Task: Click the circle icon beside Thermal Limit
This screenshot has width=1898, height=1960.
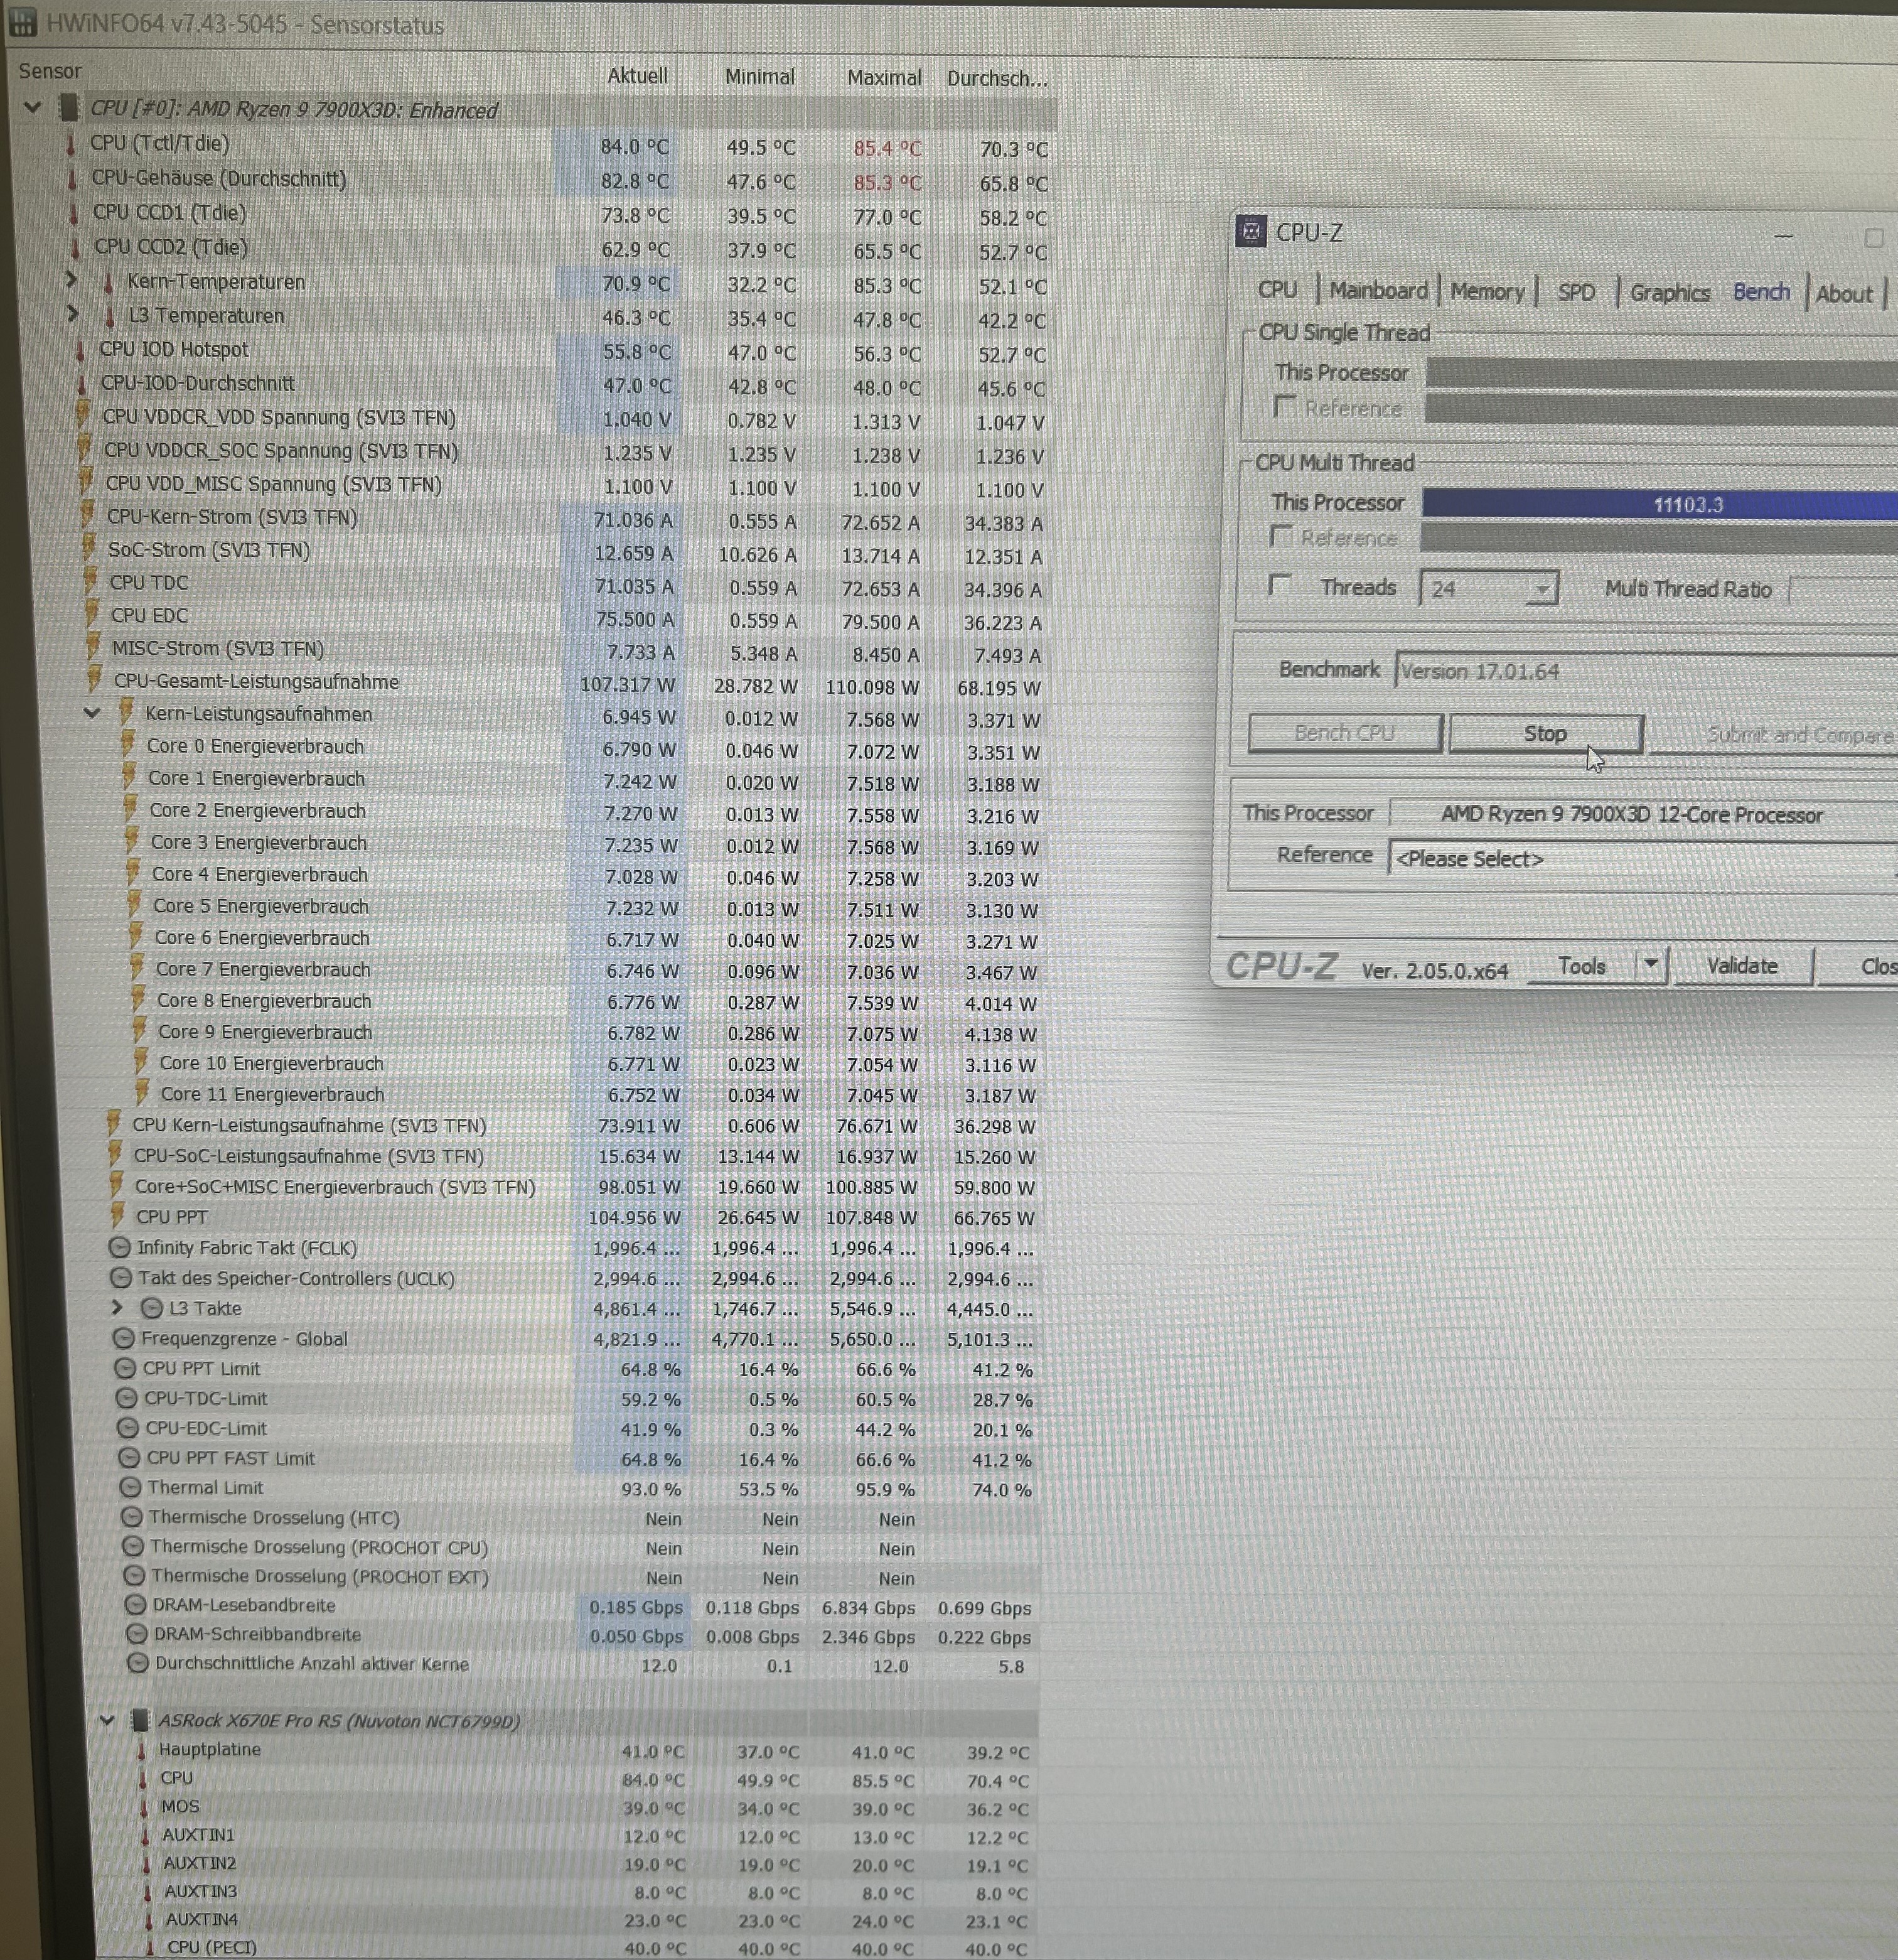Action: click(x=130, y=1487)
